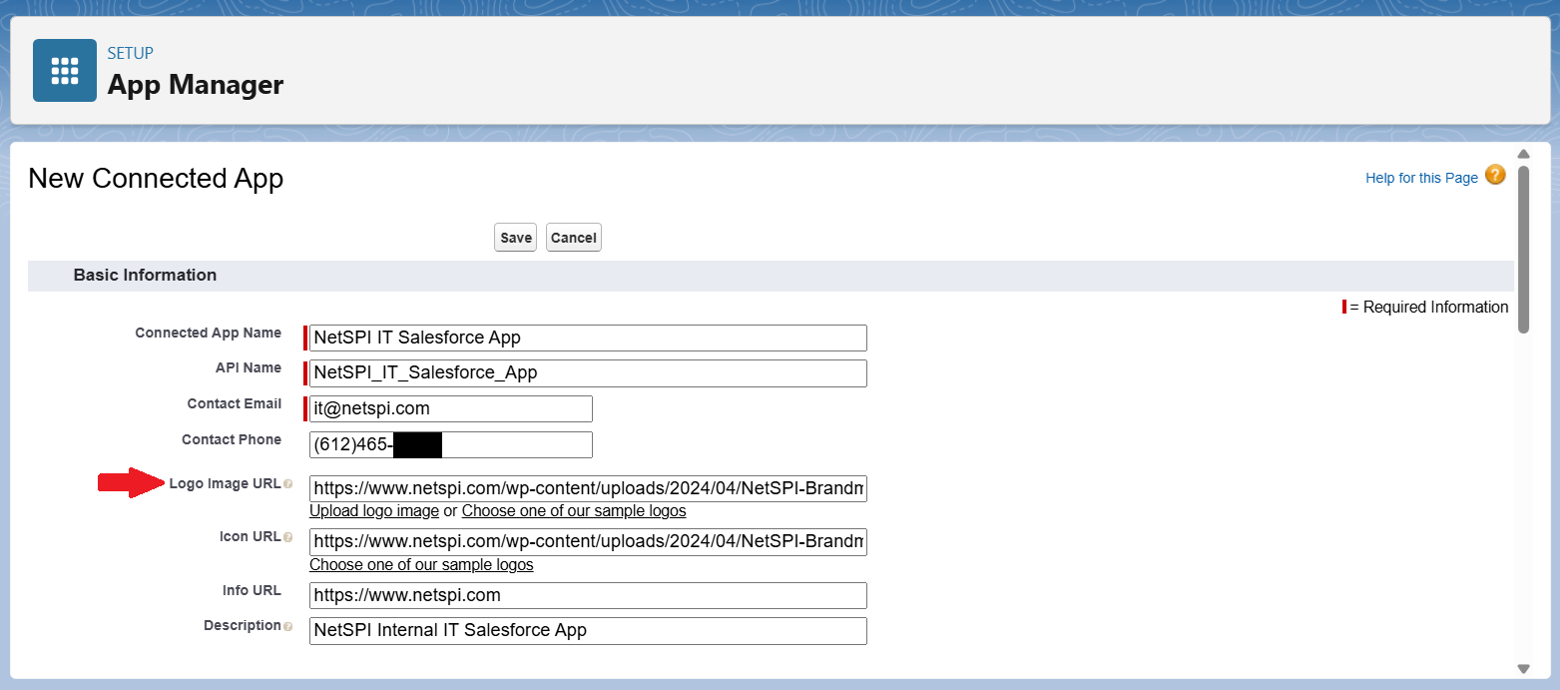
Task: Open the Help for this Page link
Action: [x=1421, y=178]
